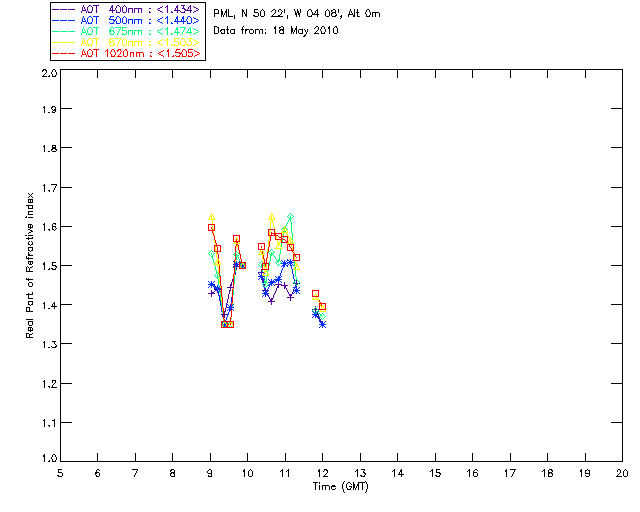Click the x-axis tick label 19
Image resolution: width=640 pixels, height=512 pixels.
click(585, 473)
